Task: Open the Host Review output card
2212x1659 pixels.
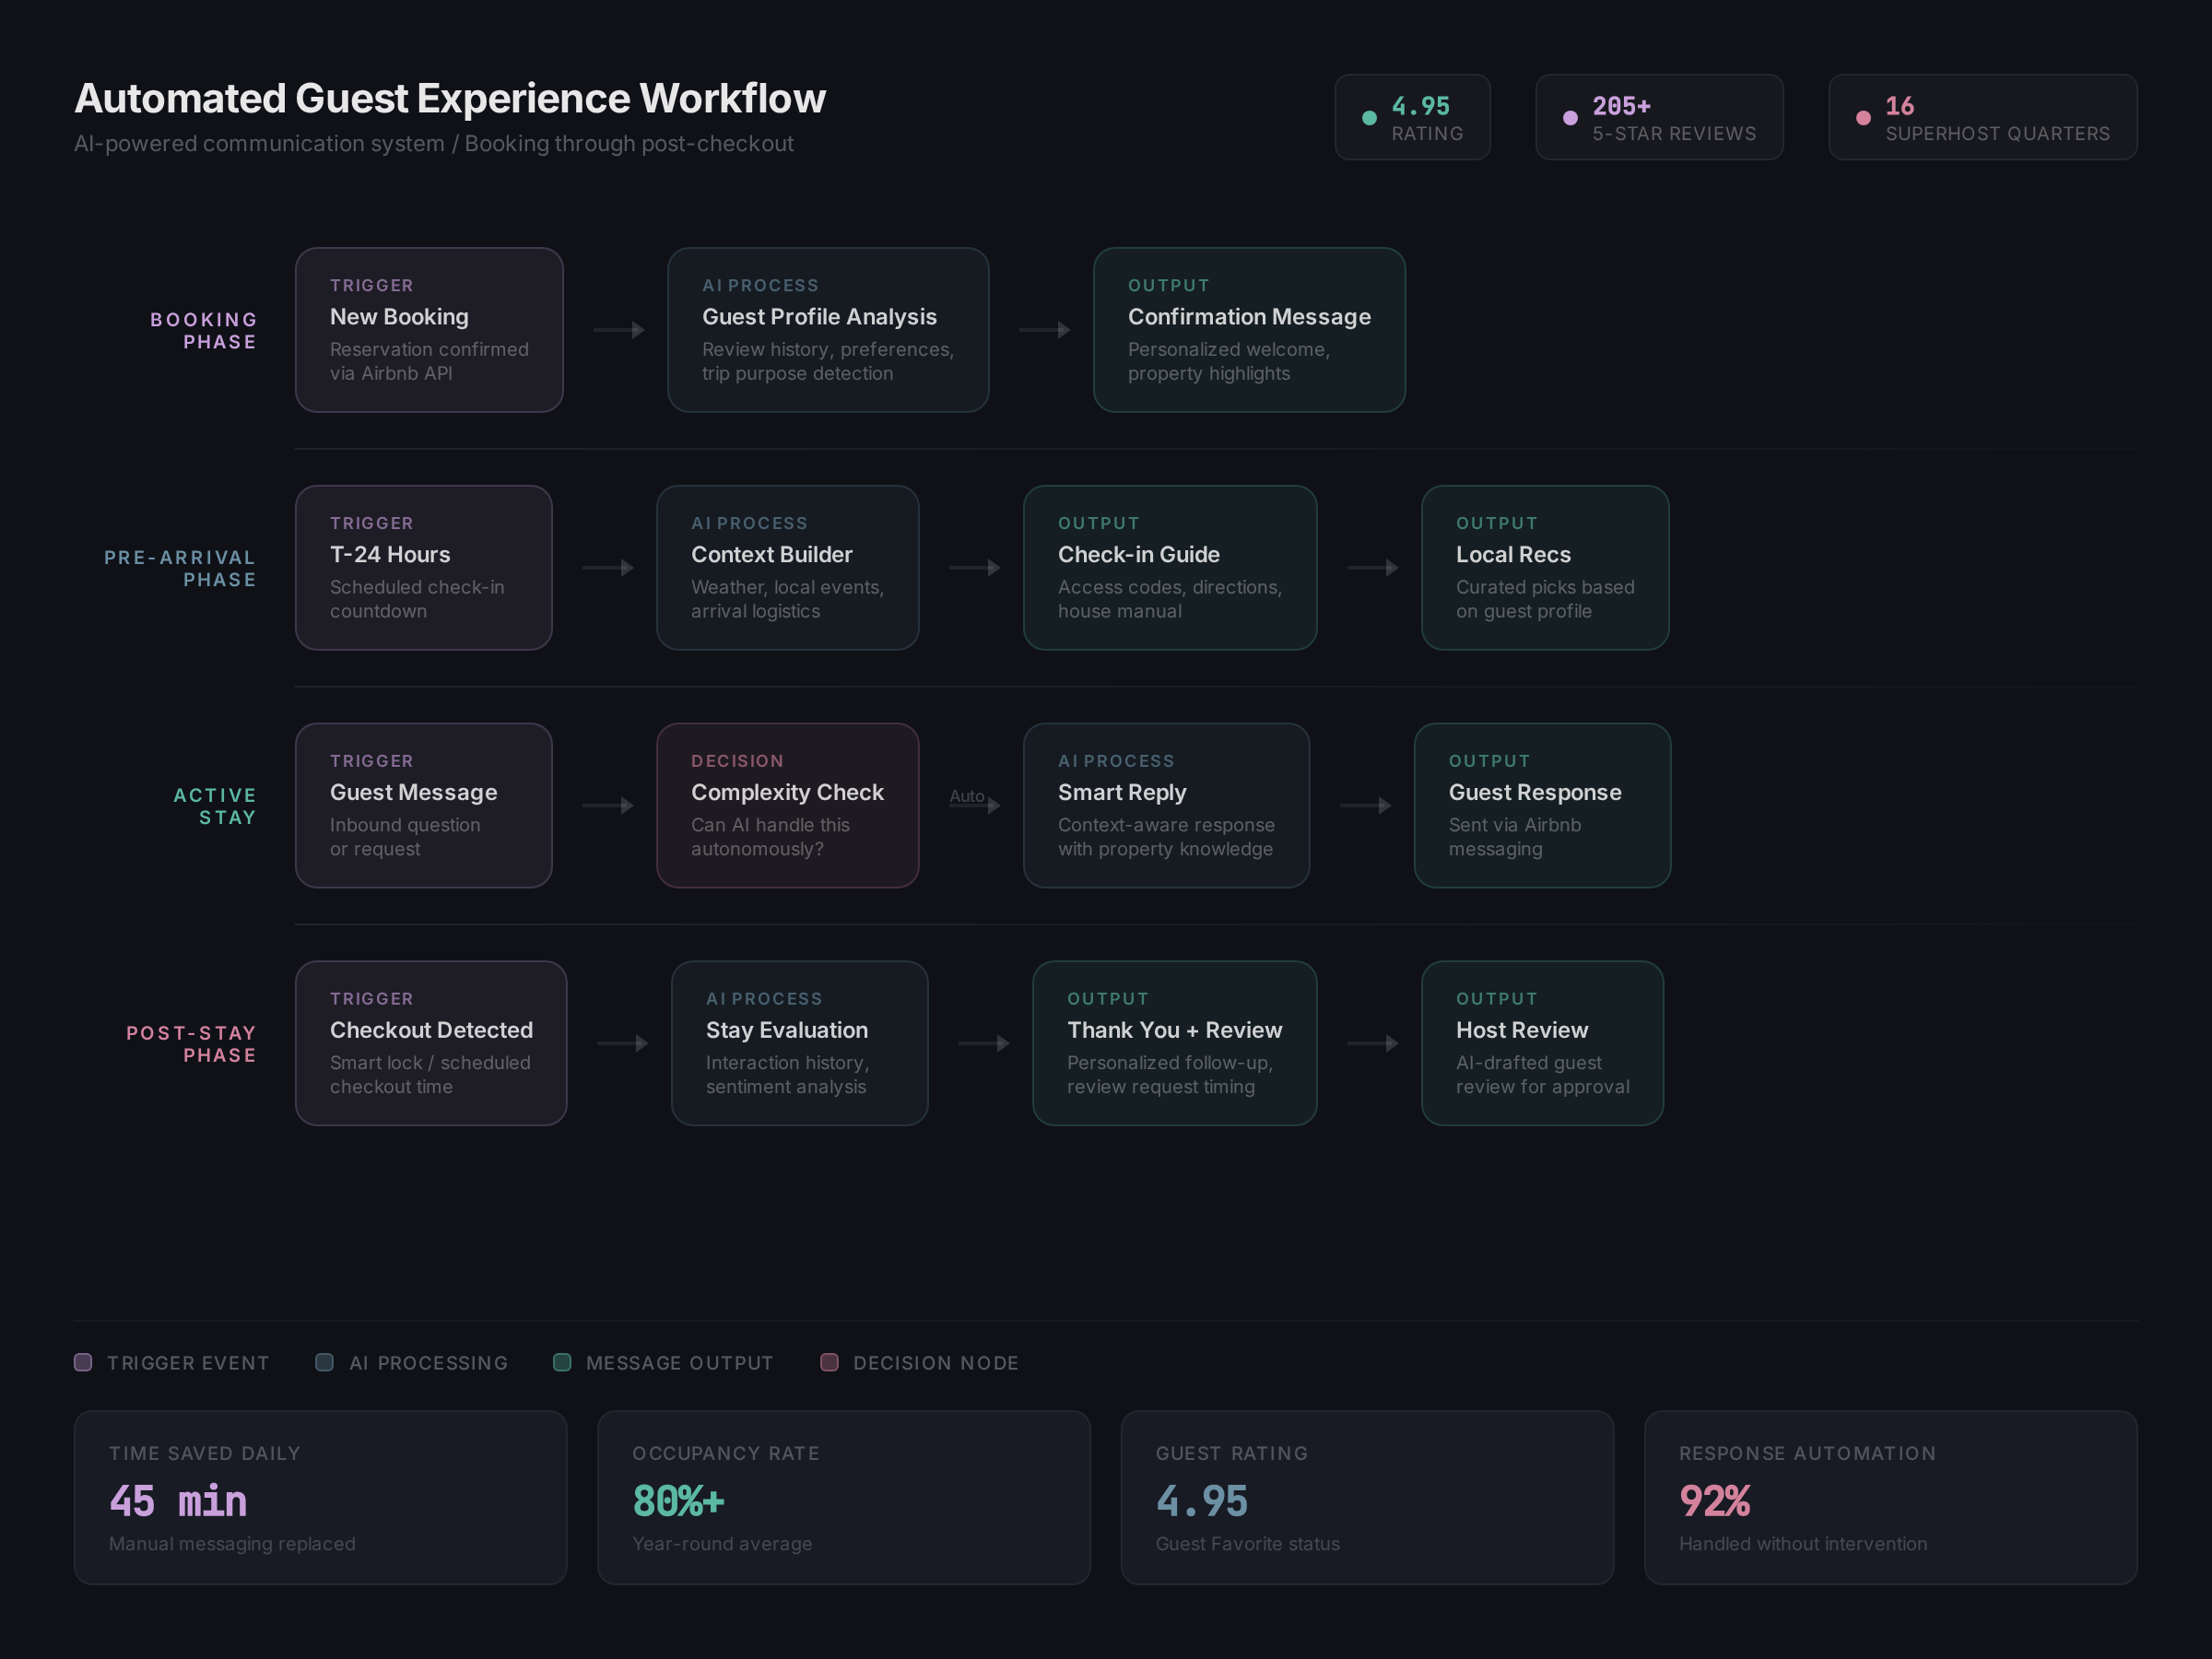Action: pyautogui.click(x=1541, y=1043)
